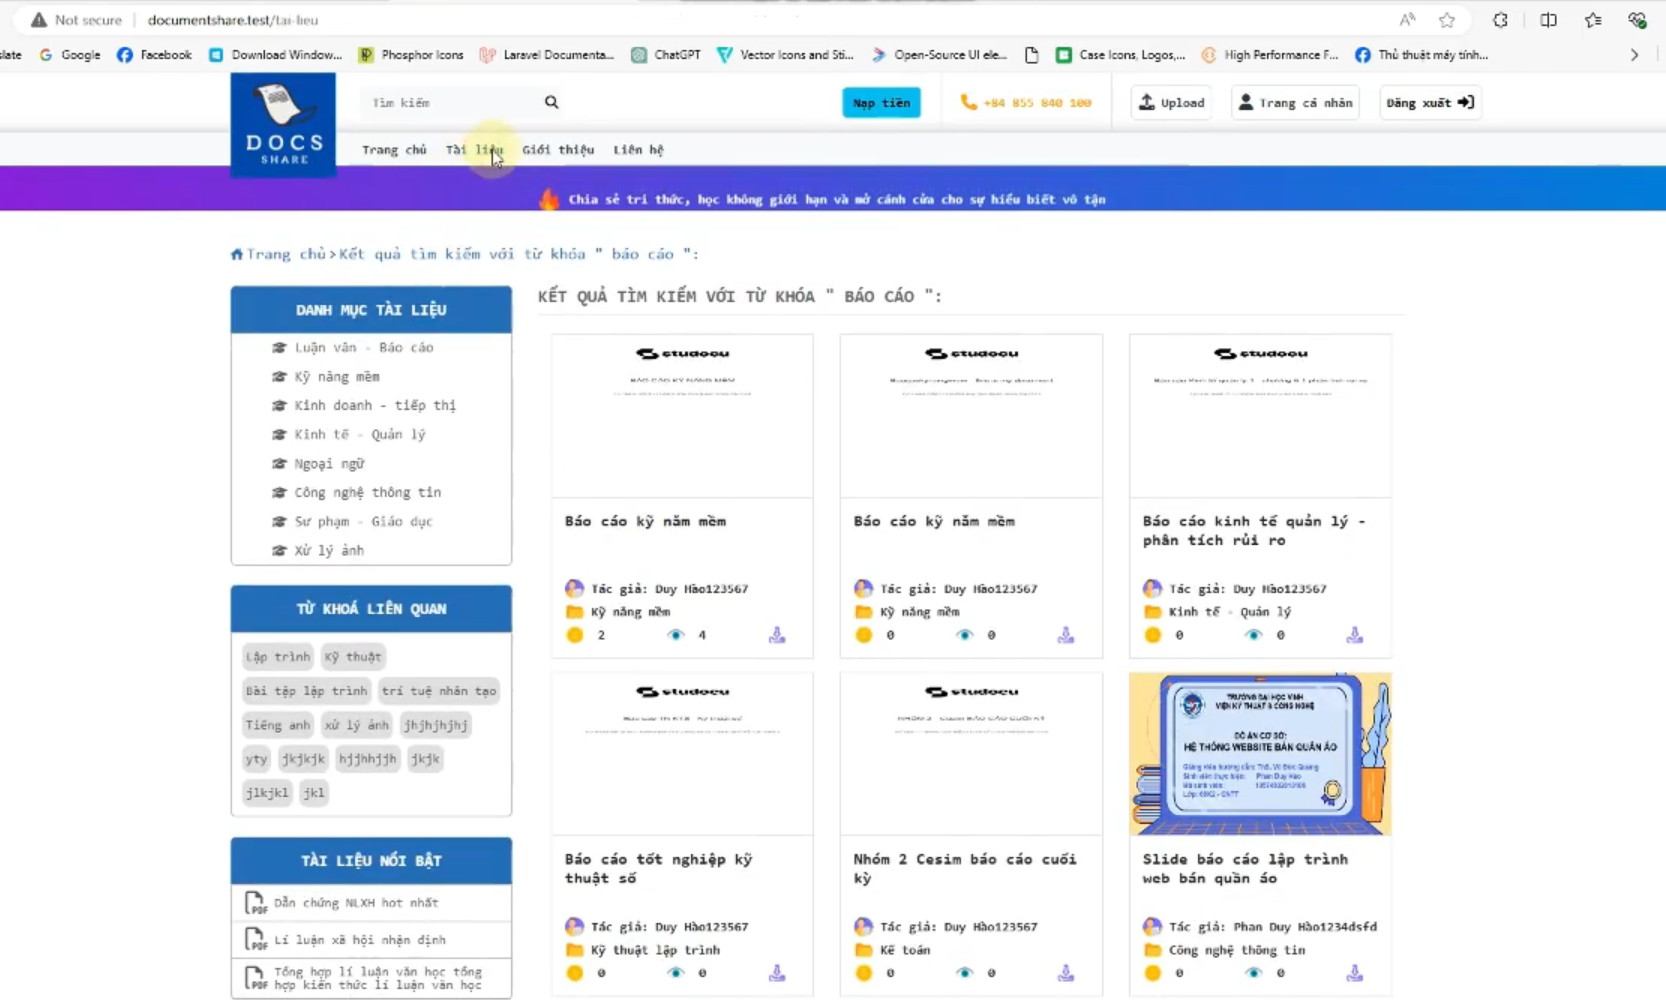Open browser extensions puzzle icon
Image resolution: width=1666 pixels, height=1000 pixels.
[x=1500, y=20]
